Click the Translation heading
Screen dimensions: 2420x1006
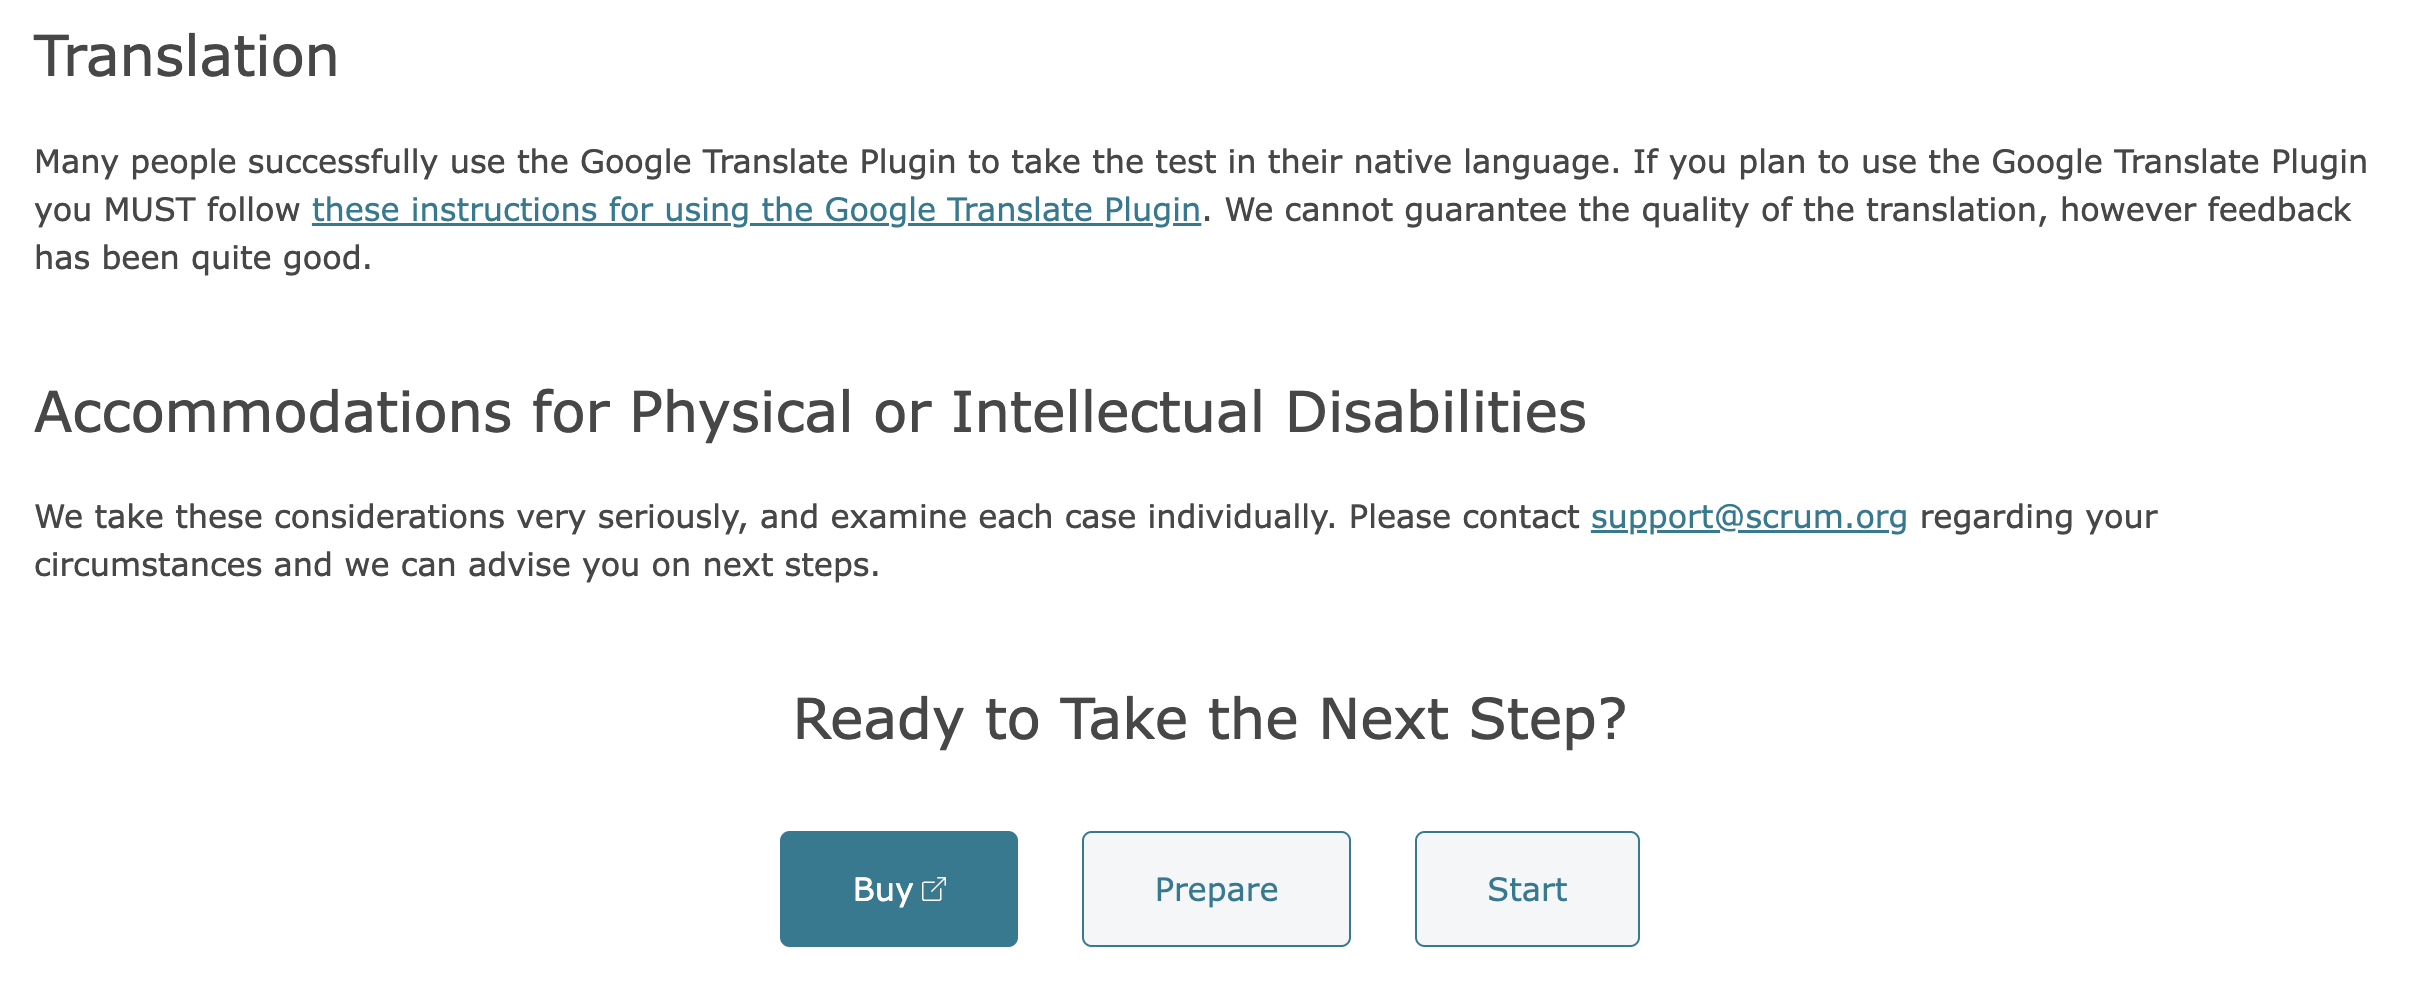pyautogui.click(x=186, y=56)
